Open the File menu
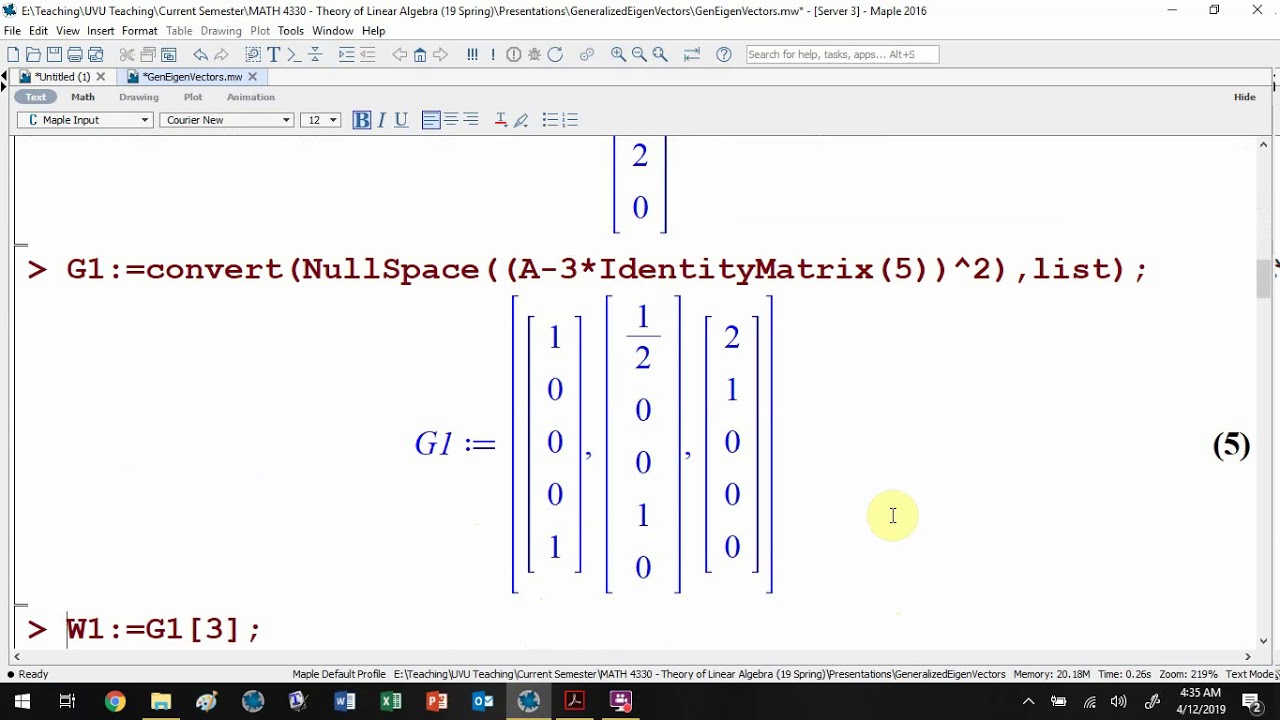 12,31
